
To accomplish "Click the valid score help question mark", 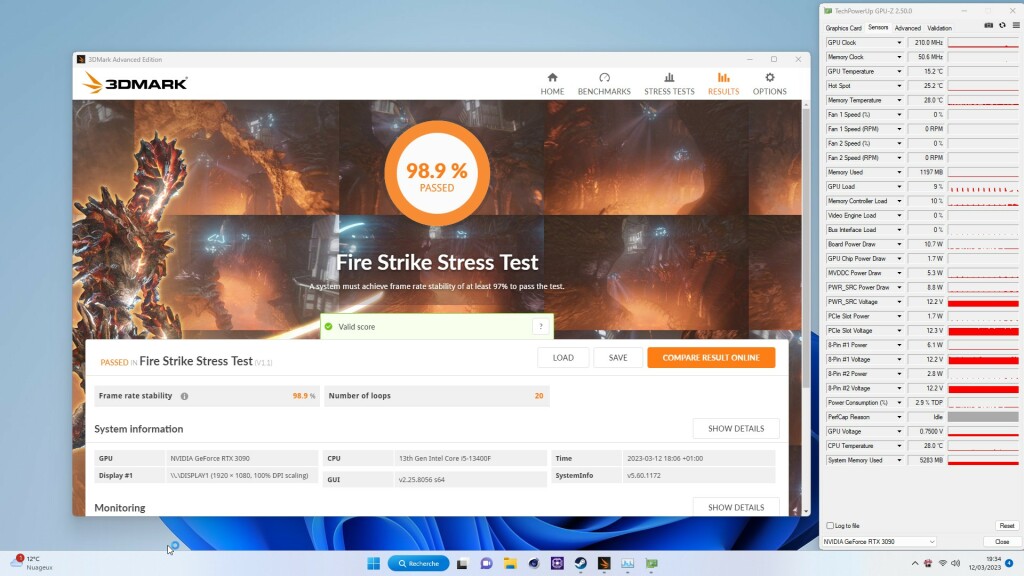I will (x=540, y=326).
